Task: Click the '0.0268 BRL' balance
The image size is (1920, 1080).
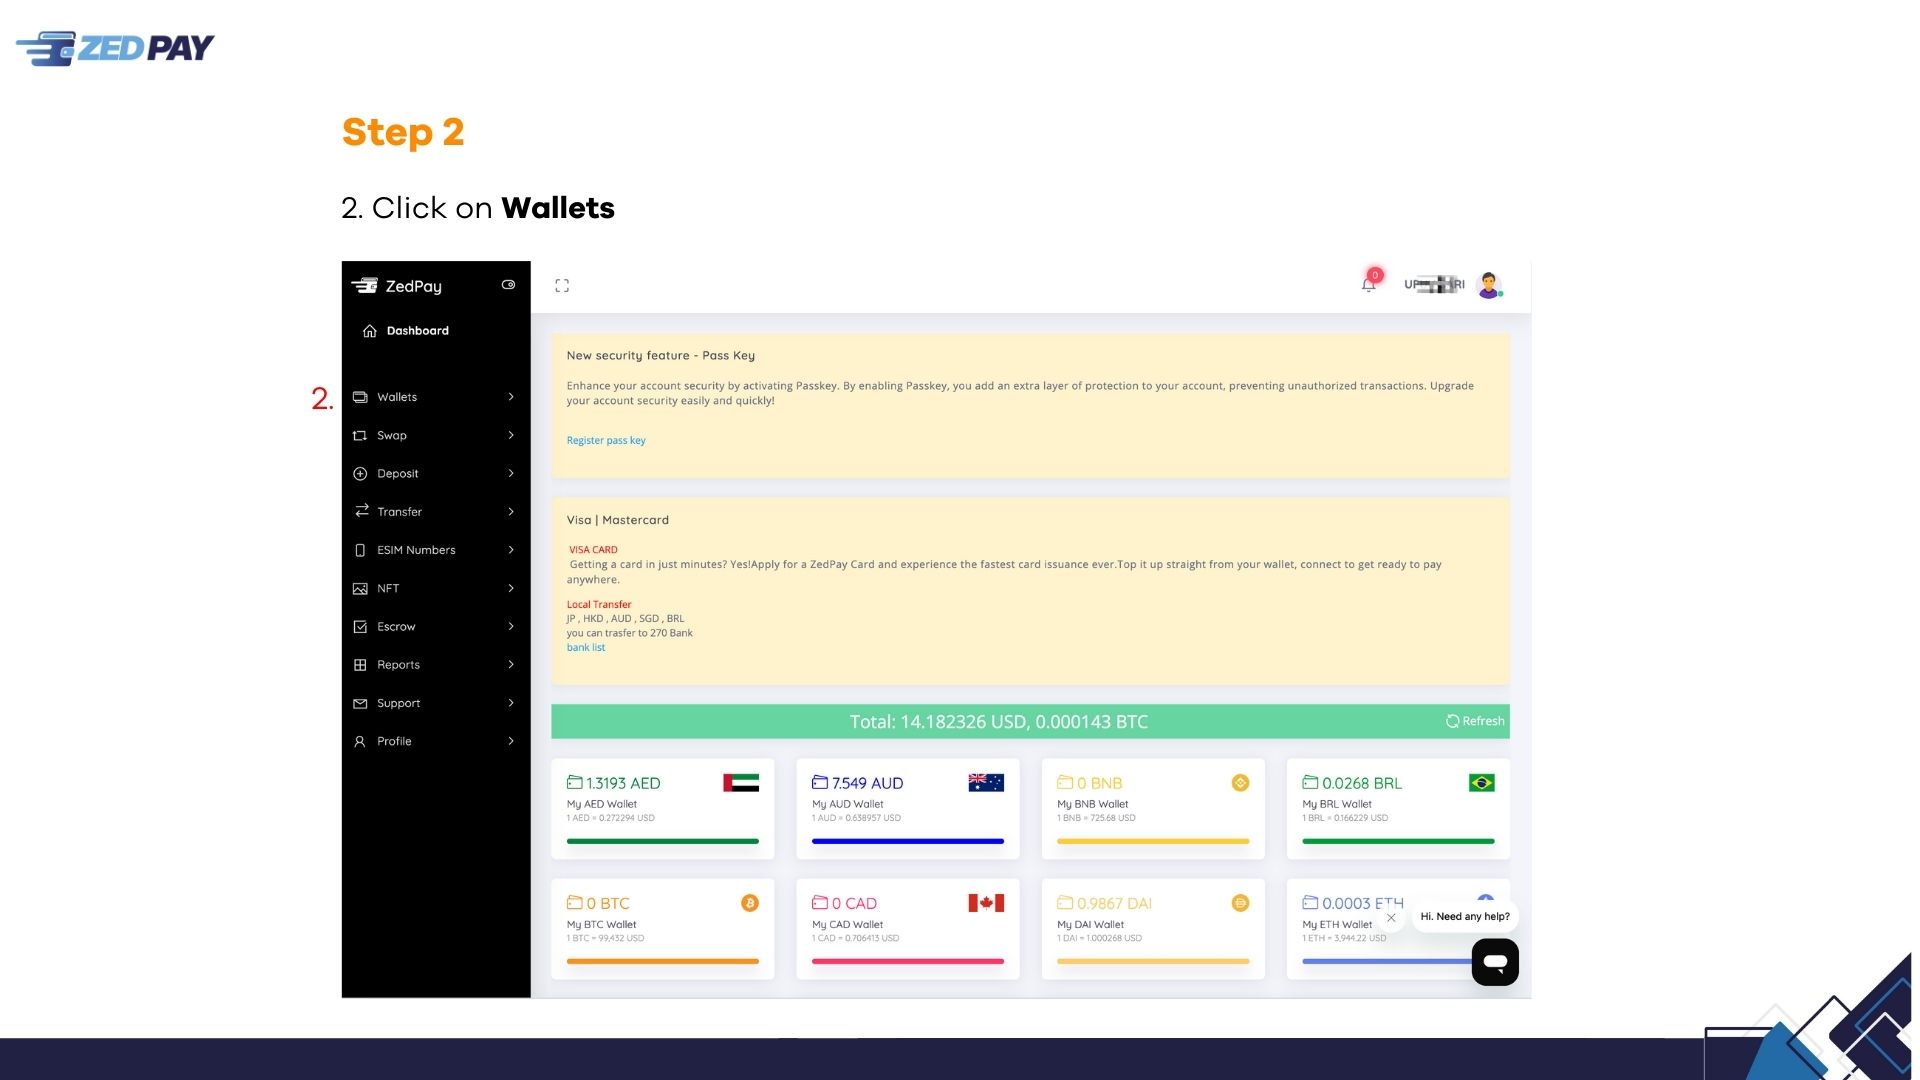Action: pyautogui.click(x=1362, y=783)
